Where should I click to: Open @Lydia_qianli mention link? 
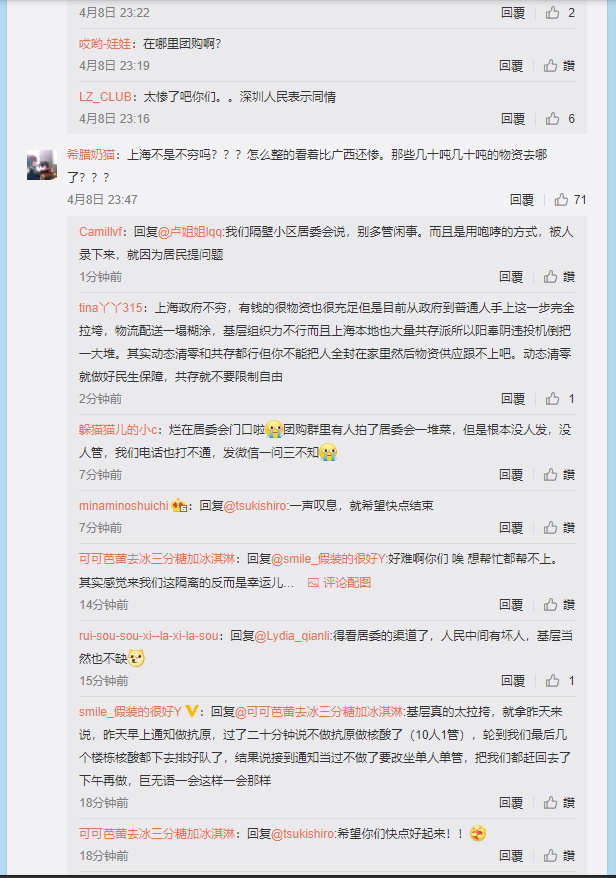(x=293, y=636)
